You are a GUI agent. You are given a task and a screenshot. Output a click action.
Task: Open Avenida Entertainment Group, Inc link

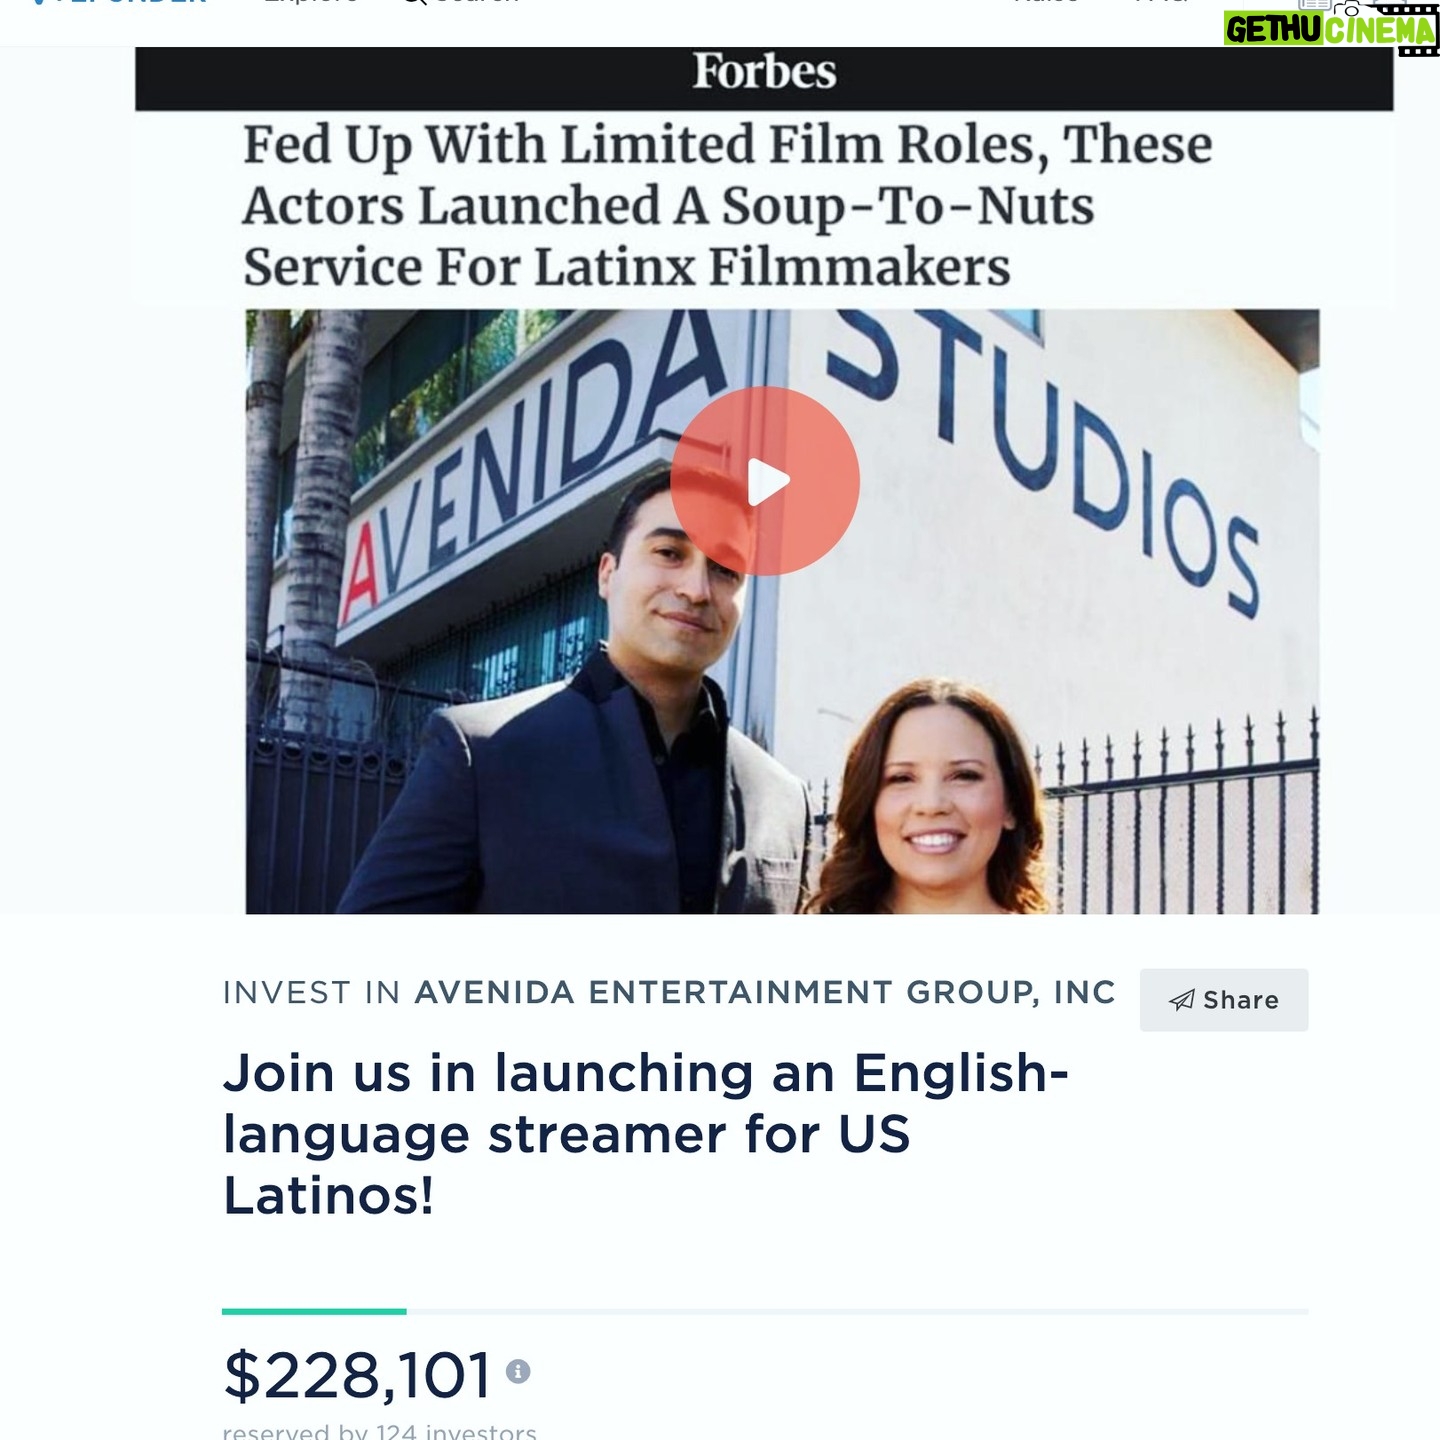(765, 992)
